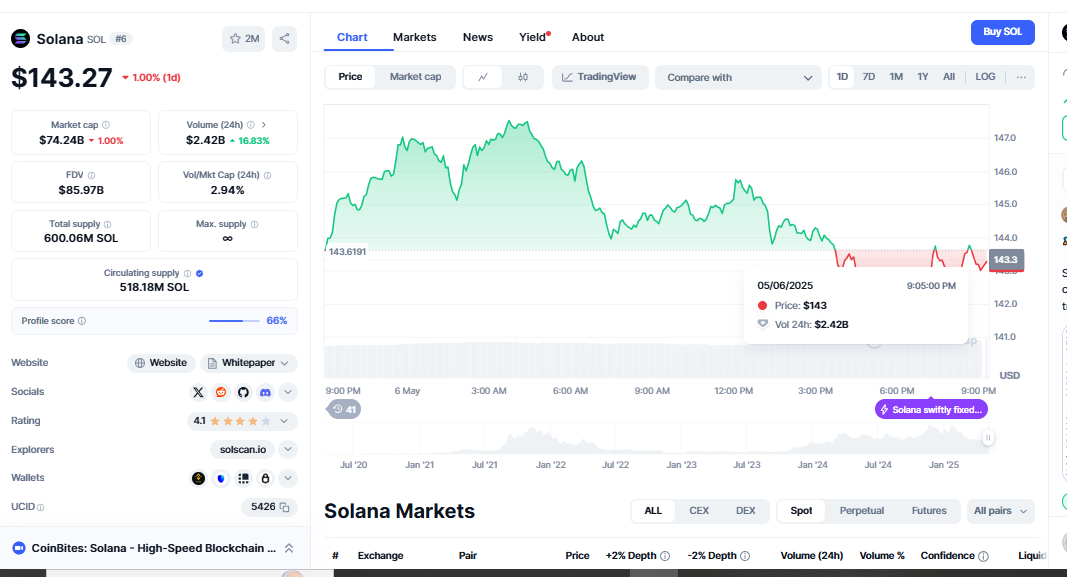Open Volume (24h) details arrow
This screenshot has width=1067, height=577.
click(264, 125)
